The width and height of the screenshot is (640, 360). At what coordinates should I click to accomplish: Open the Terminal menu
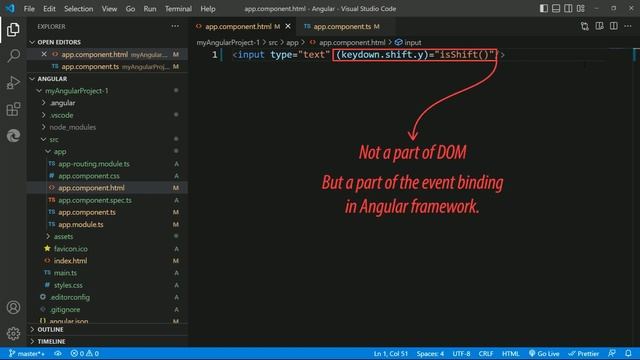(x=178, y=9)
